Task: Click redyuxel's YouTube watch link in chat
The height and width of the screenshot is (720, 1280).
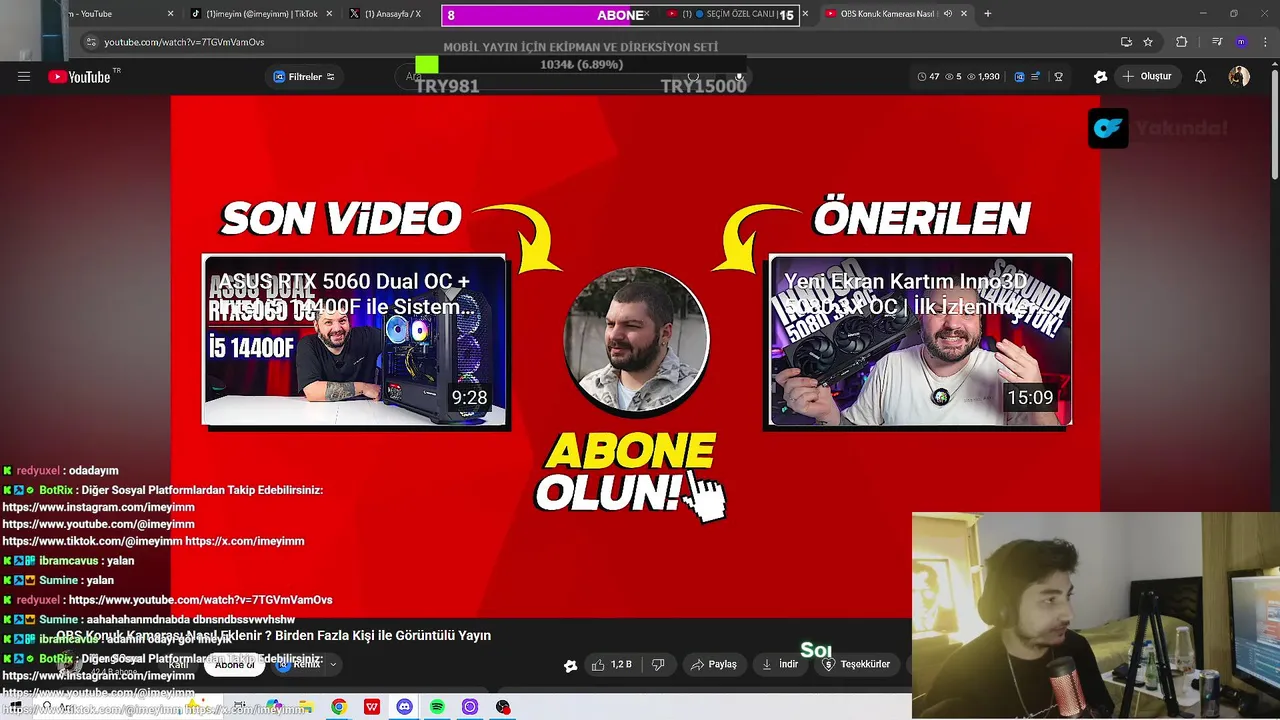Action: (x=200, y=600)
